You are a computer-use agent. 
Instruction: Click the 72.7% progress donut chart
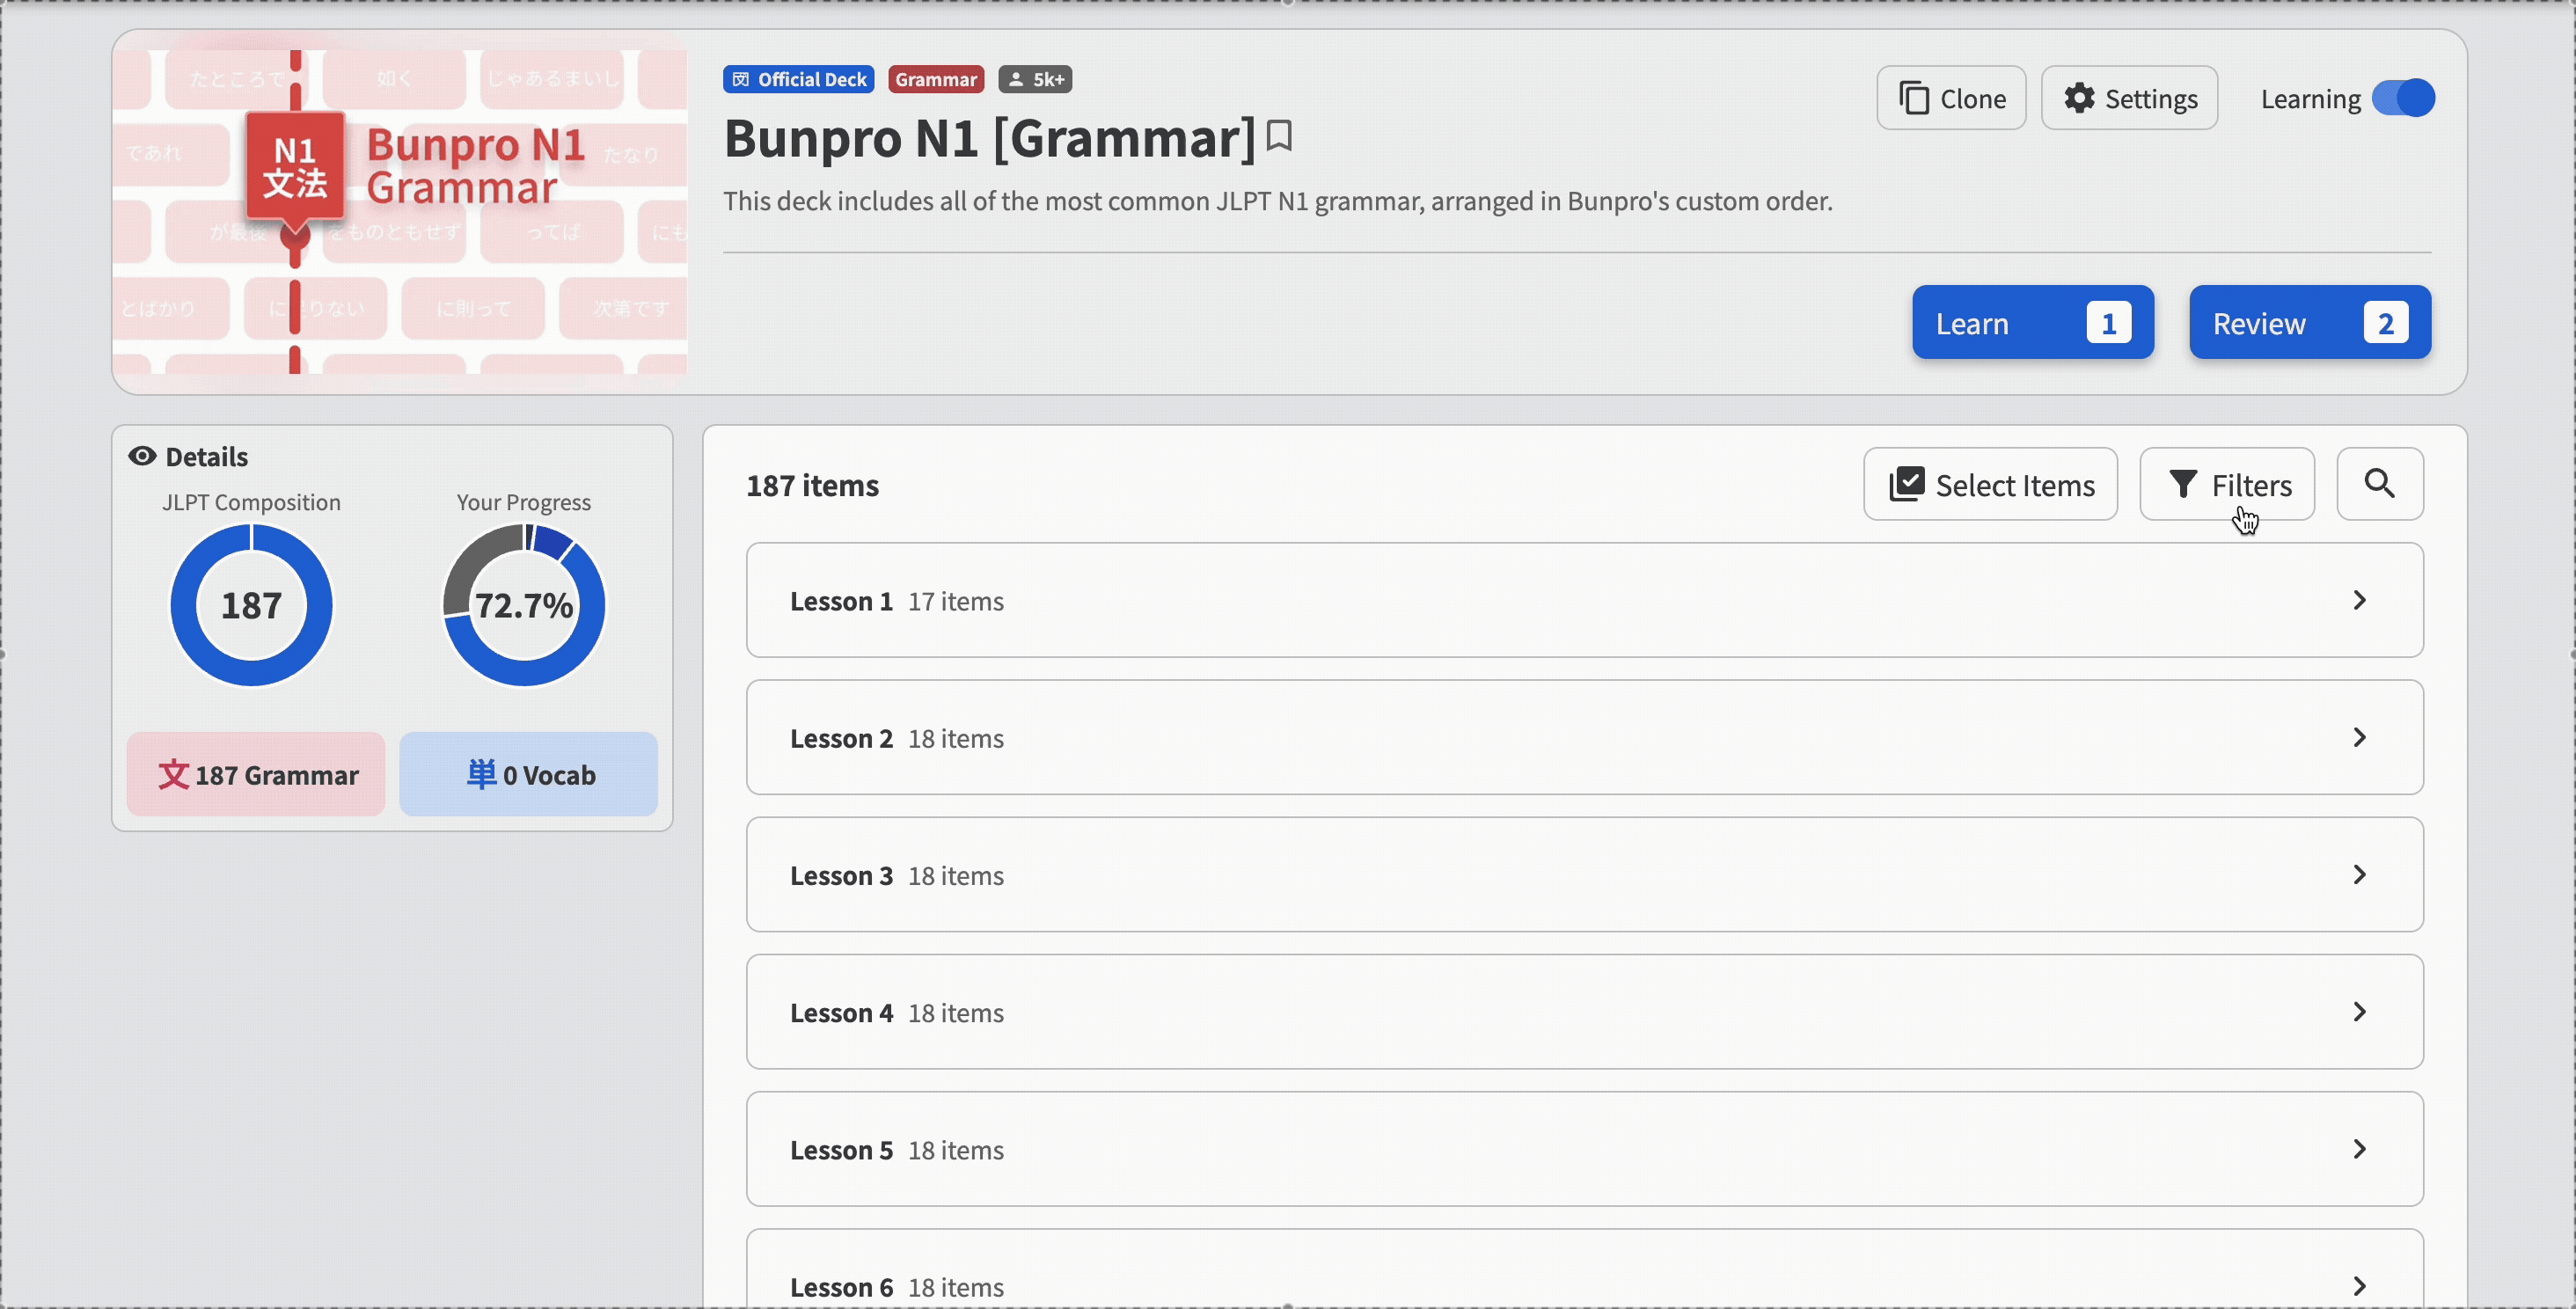(x=523, y=605)
